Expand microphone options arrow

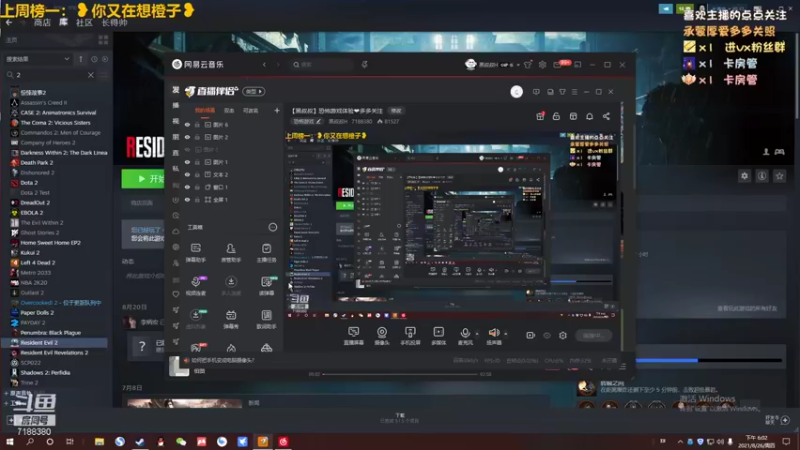pyautogui.click(x=477, y=334)
